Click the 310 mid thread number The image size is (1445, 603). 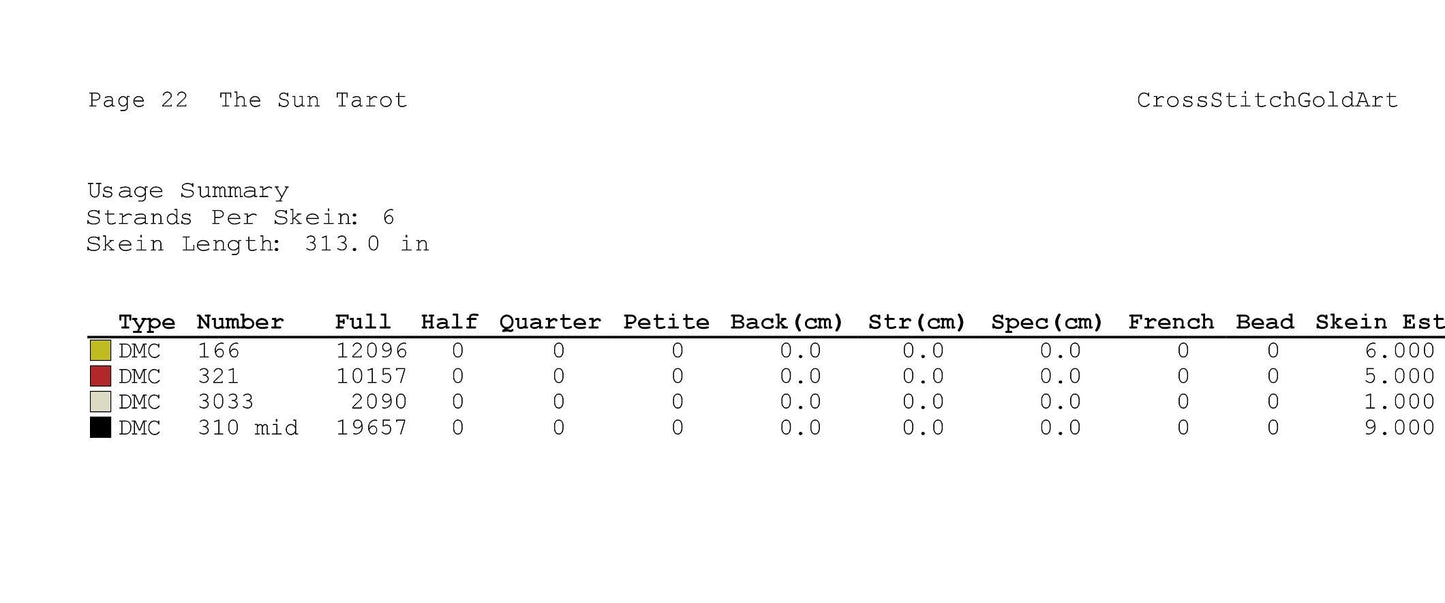[x=247, y=428]
